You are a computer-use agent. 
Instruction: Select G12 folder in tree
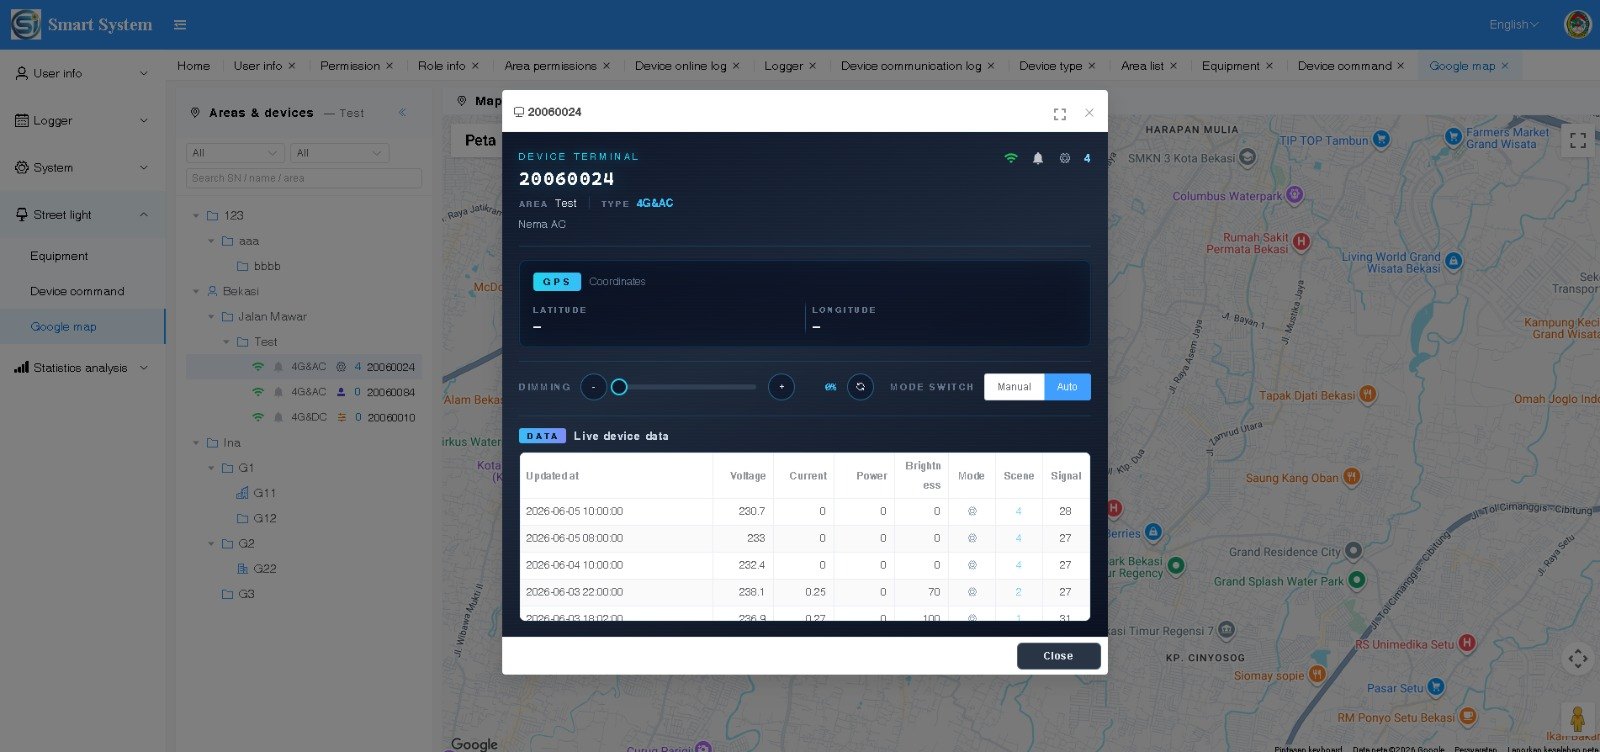[x=264, y=518]
